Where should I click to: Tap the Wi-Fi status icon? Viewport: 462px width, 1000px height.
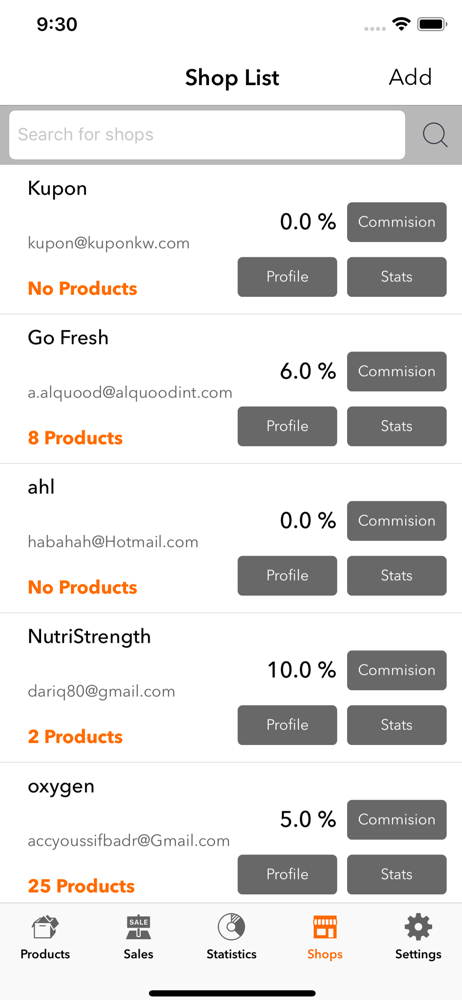(x=401, y=24)
